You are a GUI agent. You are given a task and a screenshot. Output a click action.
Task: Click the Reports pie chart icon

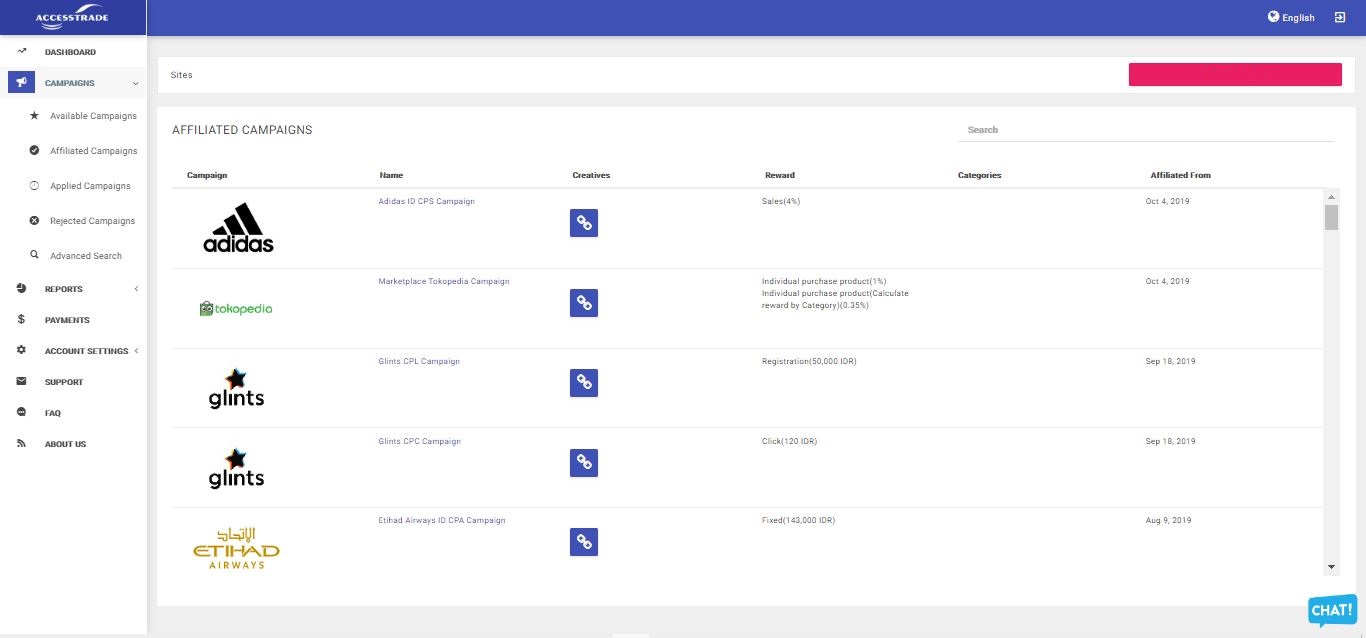coord(22,289)
